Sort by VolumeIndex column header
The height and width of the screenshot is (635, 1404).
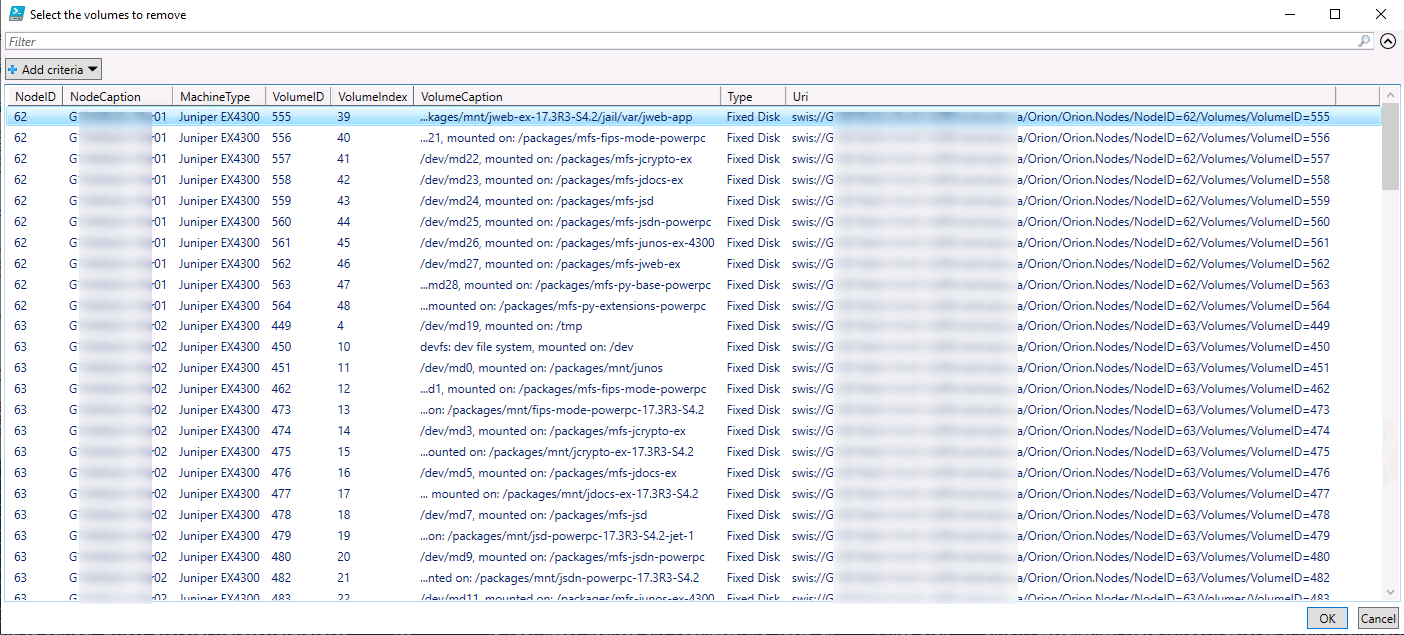coord(372,96)
